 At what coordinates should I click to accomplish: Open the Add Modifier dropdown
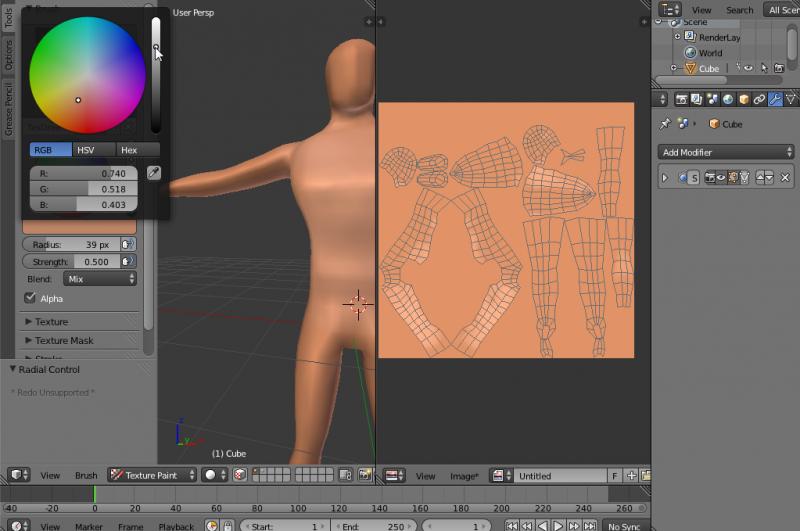pos(727,152)
